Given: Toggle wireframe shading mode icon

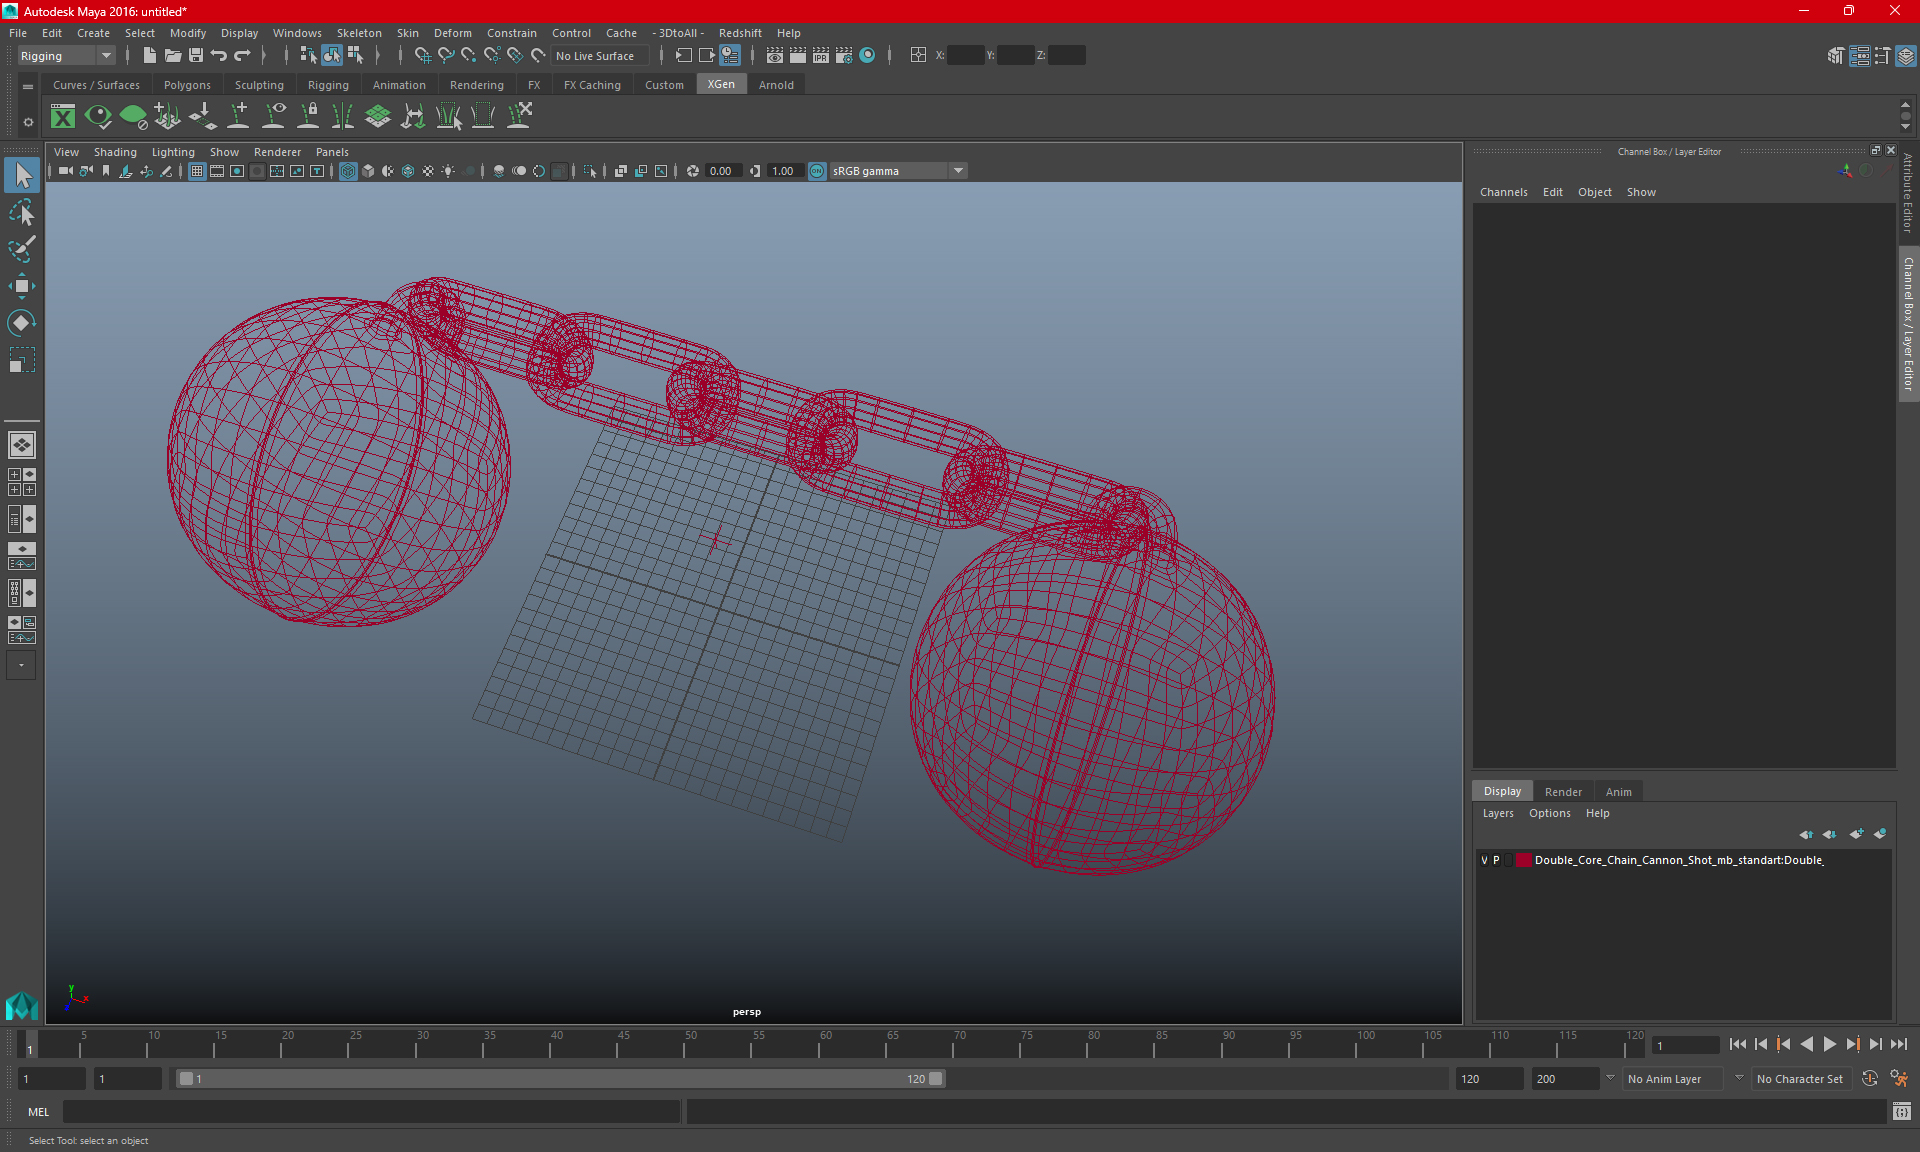Looking at the screenshot, I should tap(348, 170).
